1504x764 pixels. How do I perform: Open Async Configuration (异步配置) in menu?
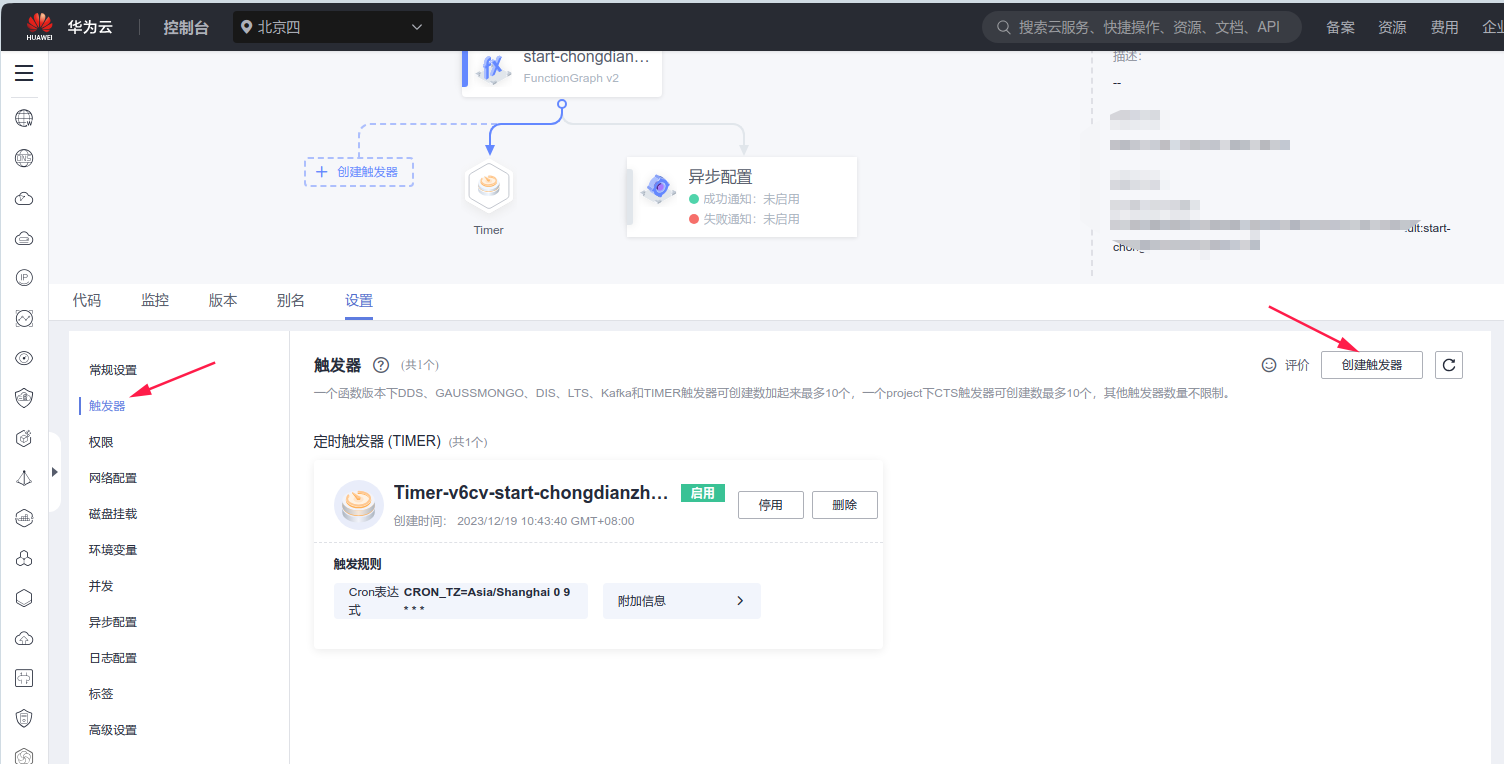pyautogui.click(x=113, y=622)
